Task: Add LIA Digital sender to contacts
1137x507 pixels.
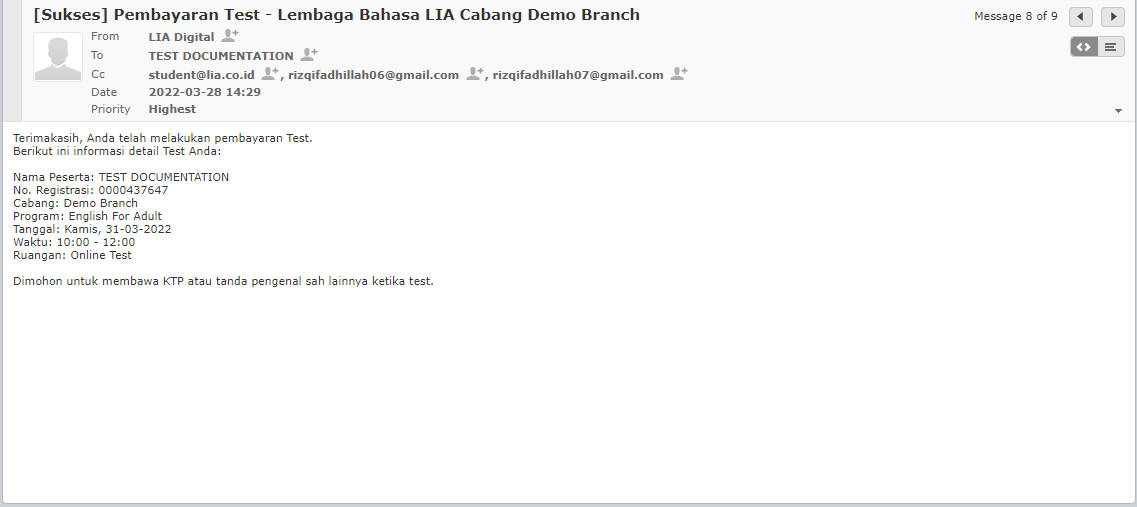Action: click(230, 36)
